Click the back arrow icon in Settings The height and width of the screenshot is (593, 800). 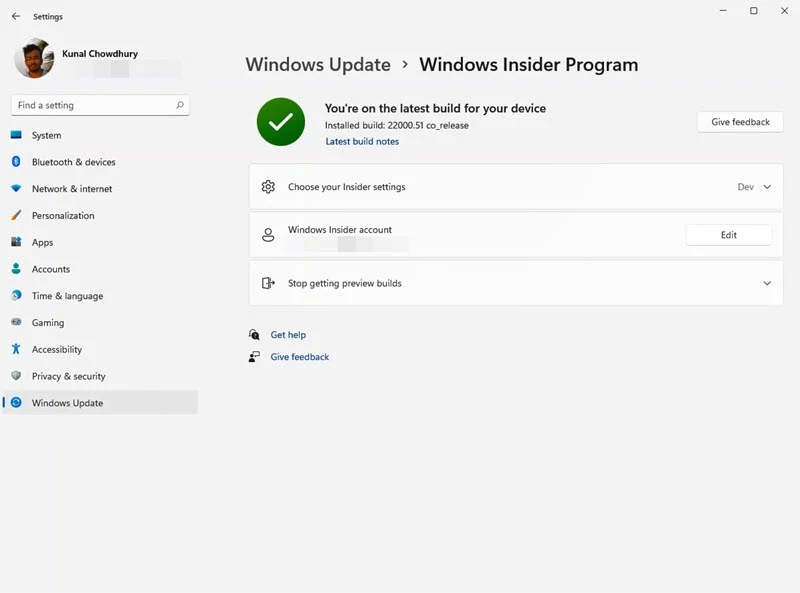(16, 16)
